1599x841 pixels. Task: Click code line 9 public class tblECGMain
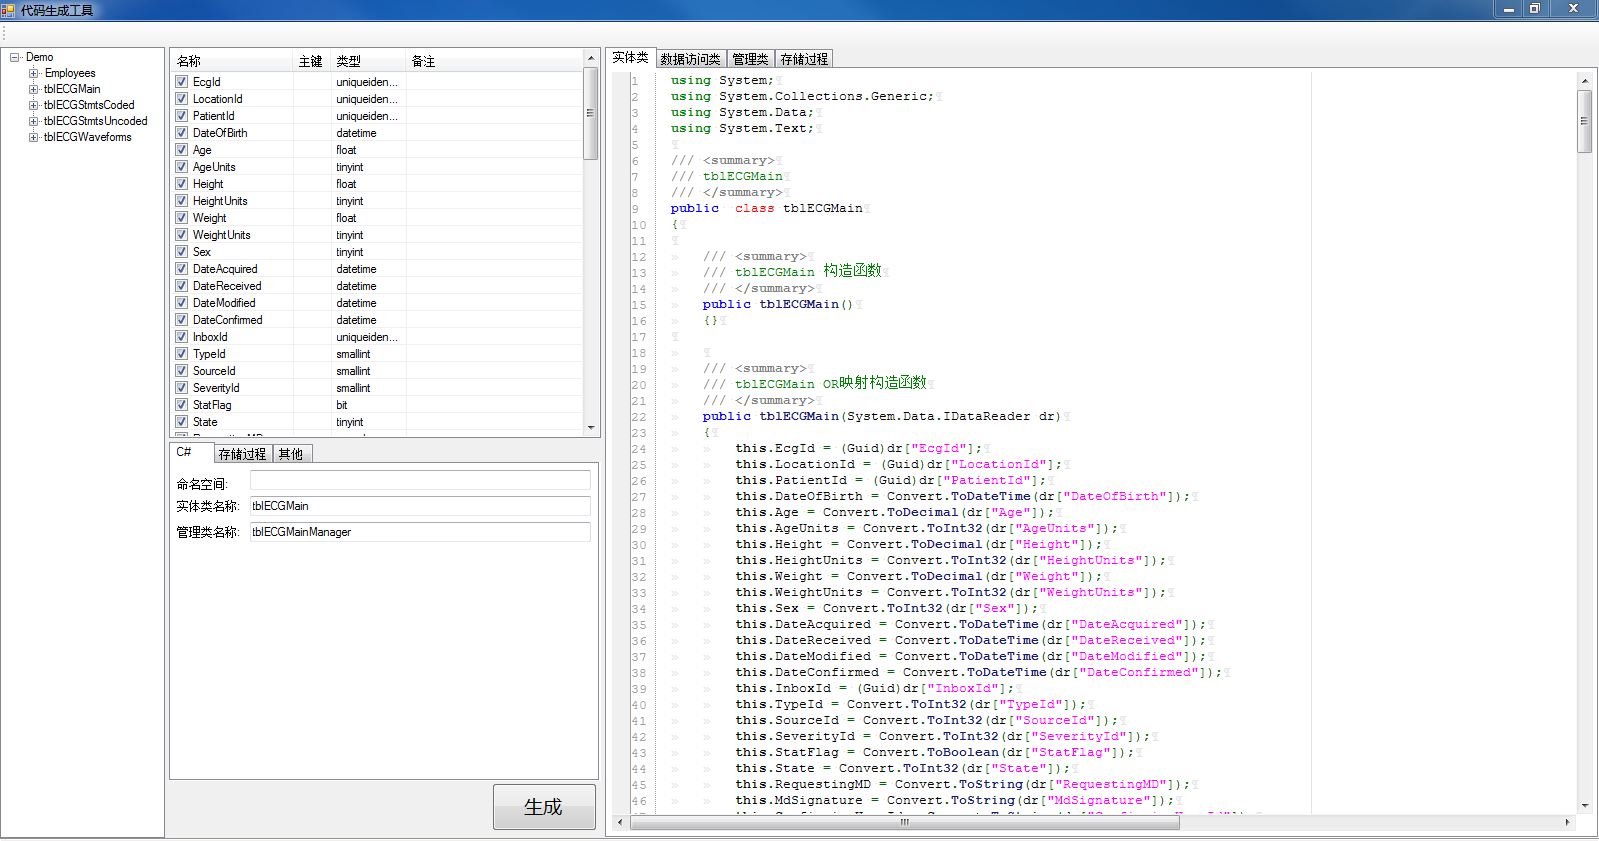766,208
